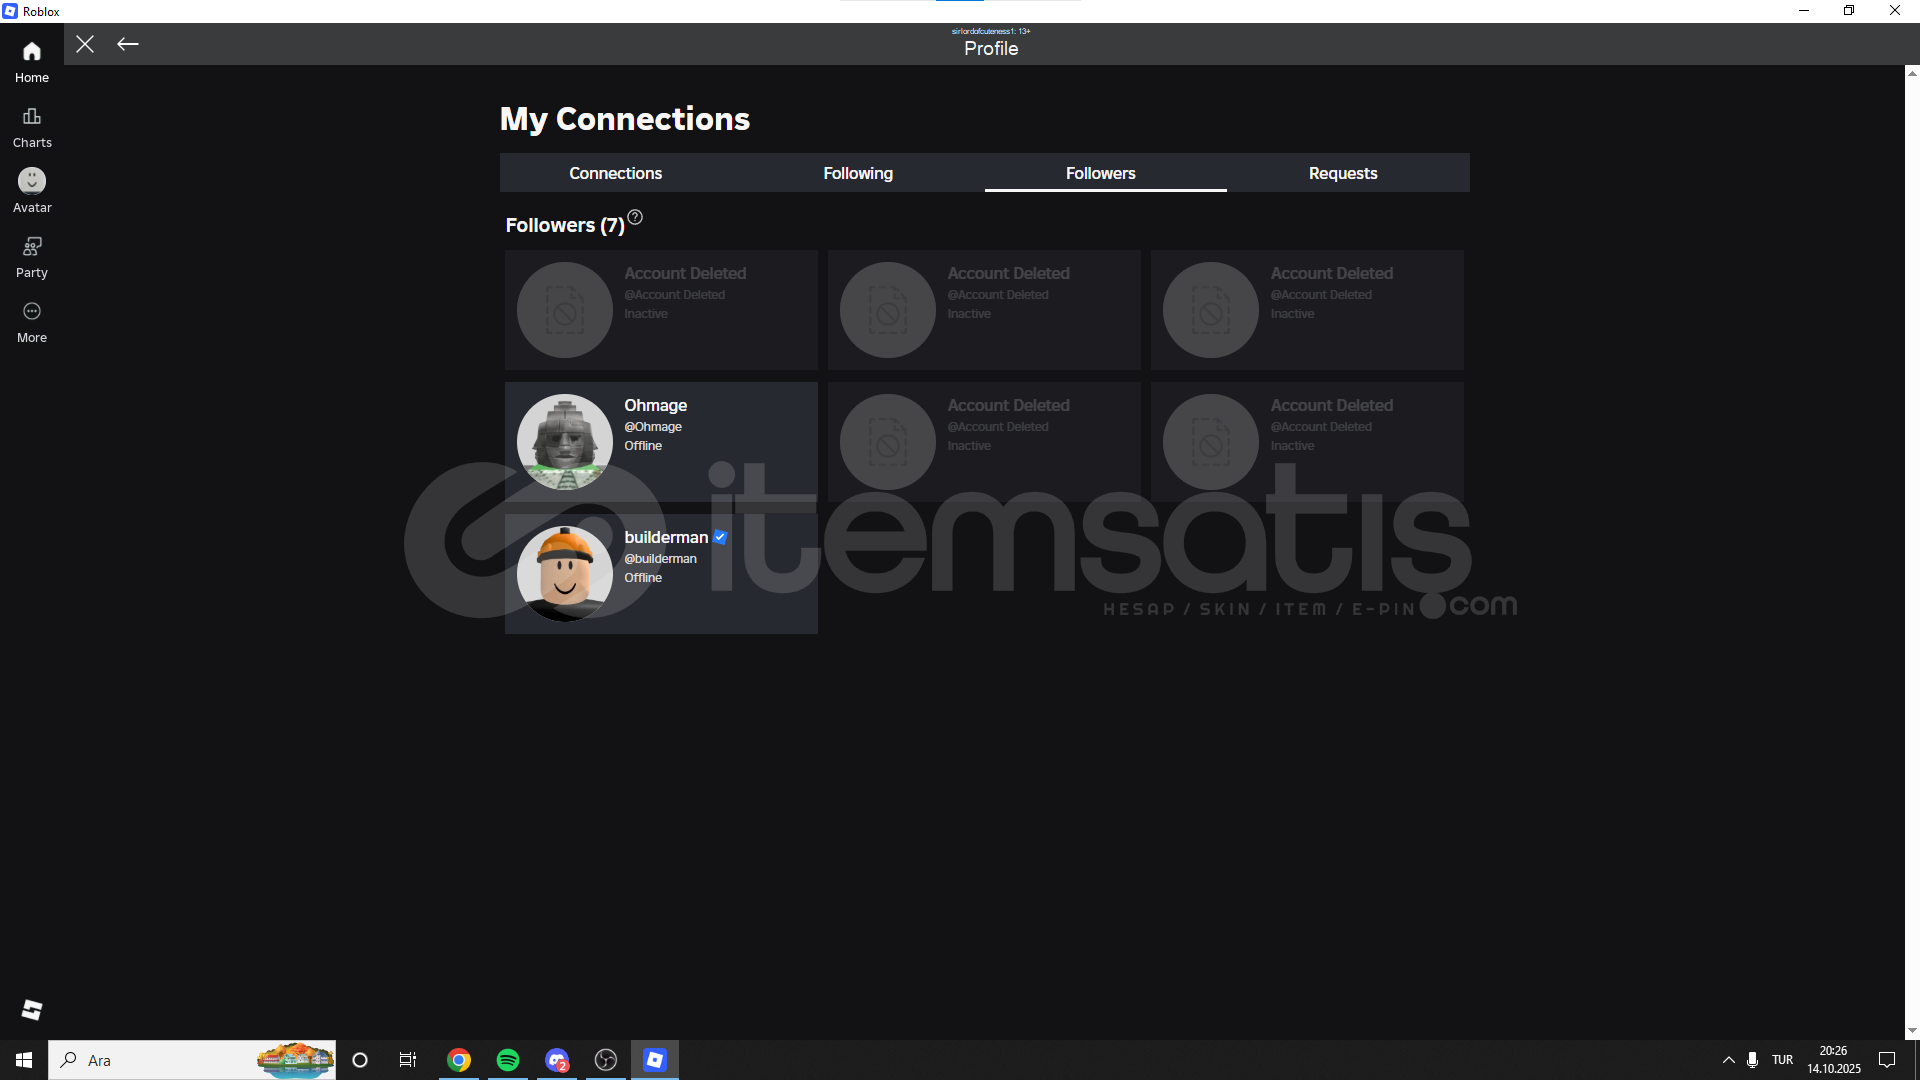Open Ohmage's avatar thumbnail
Image resolution: width=1920 pixels, height=1080 pixels.
tap(565, 441)
